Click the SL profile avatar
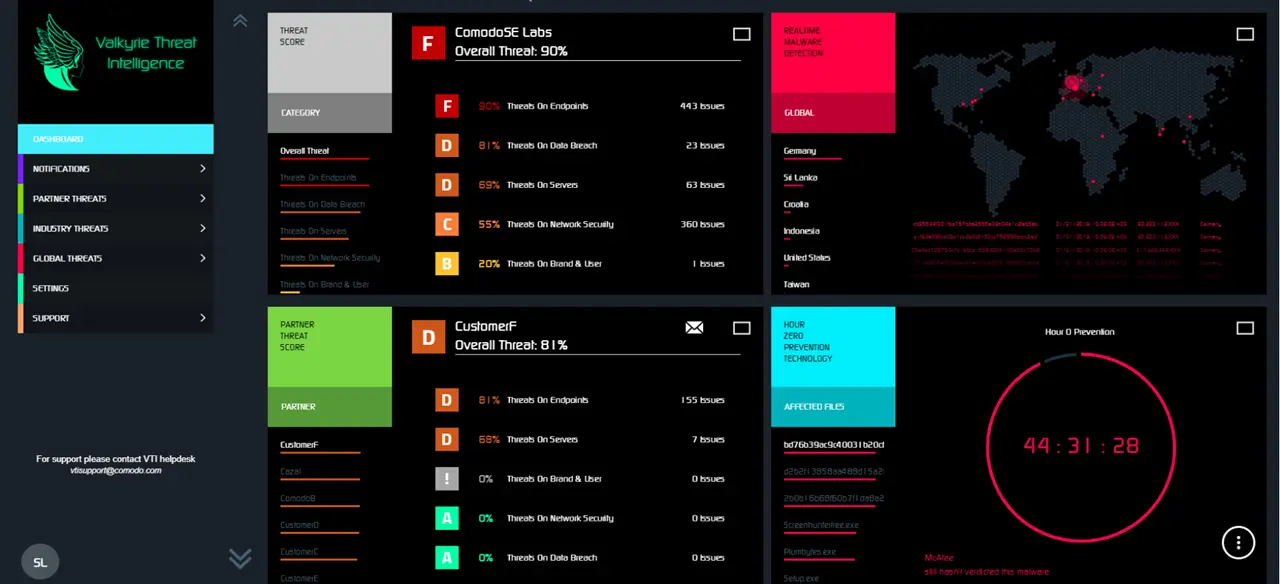 tap(40, 562)
